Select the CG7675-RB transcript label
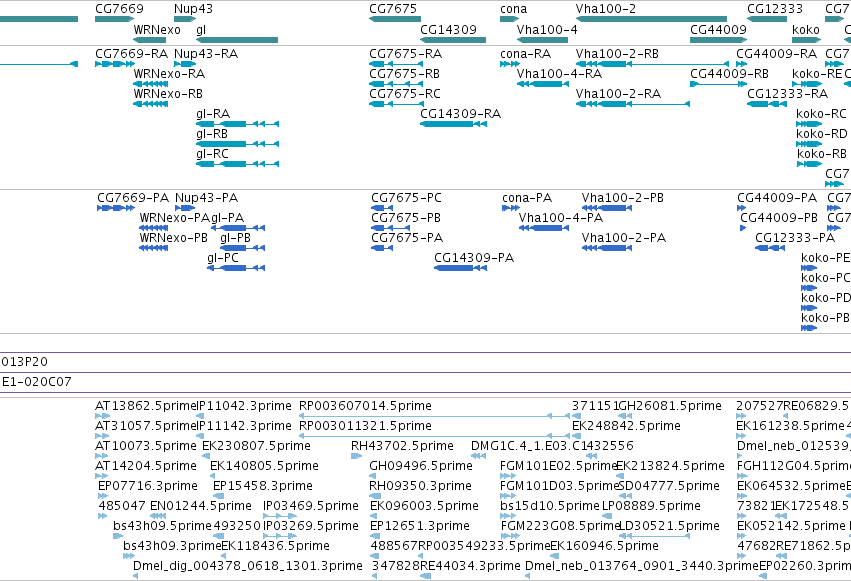 coord(404,74)
